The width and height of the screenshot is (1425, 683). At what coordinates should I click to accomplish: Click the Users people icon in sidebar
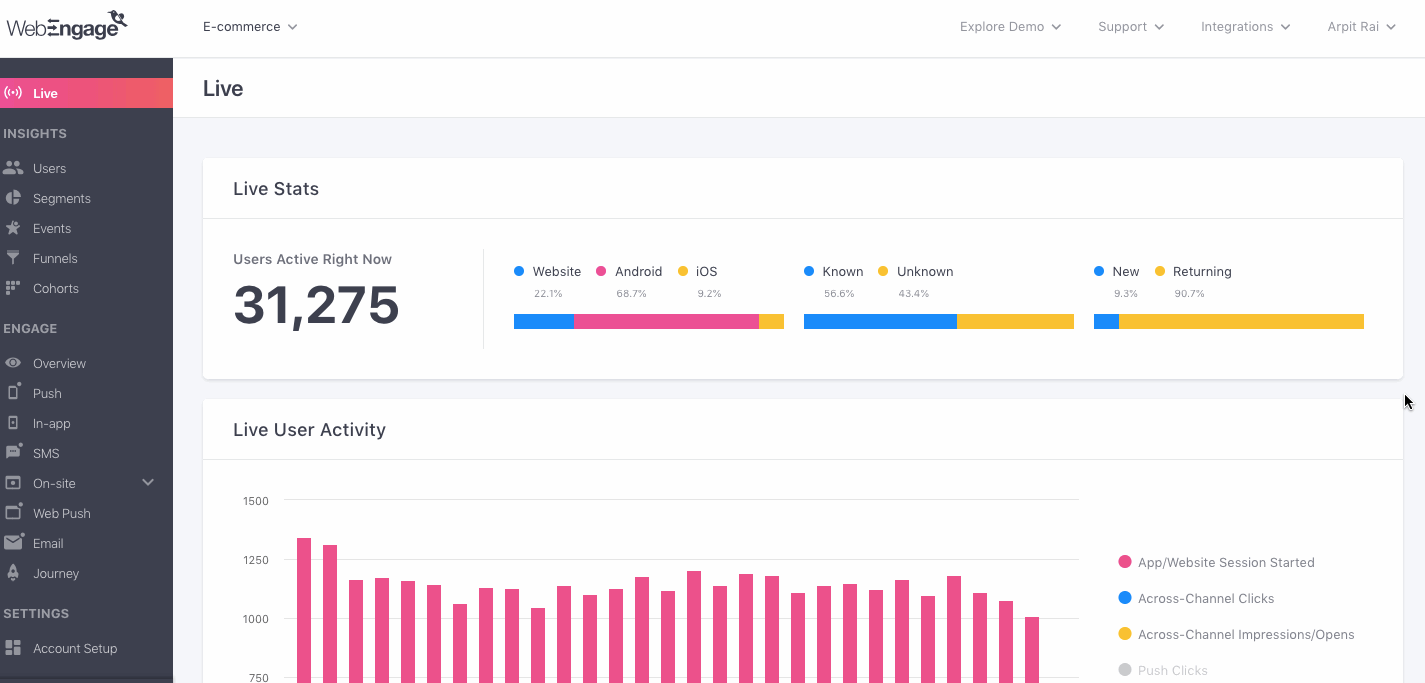tap(13, 168)
